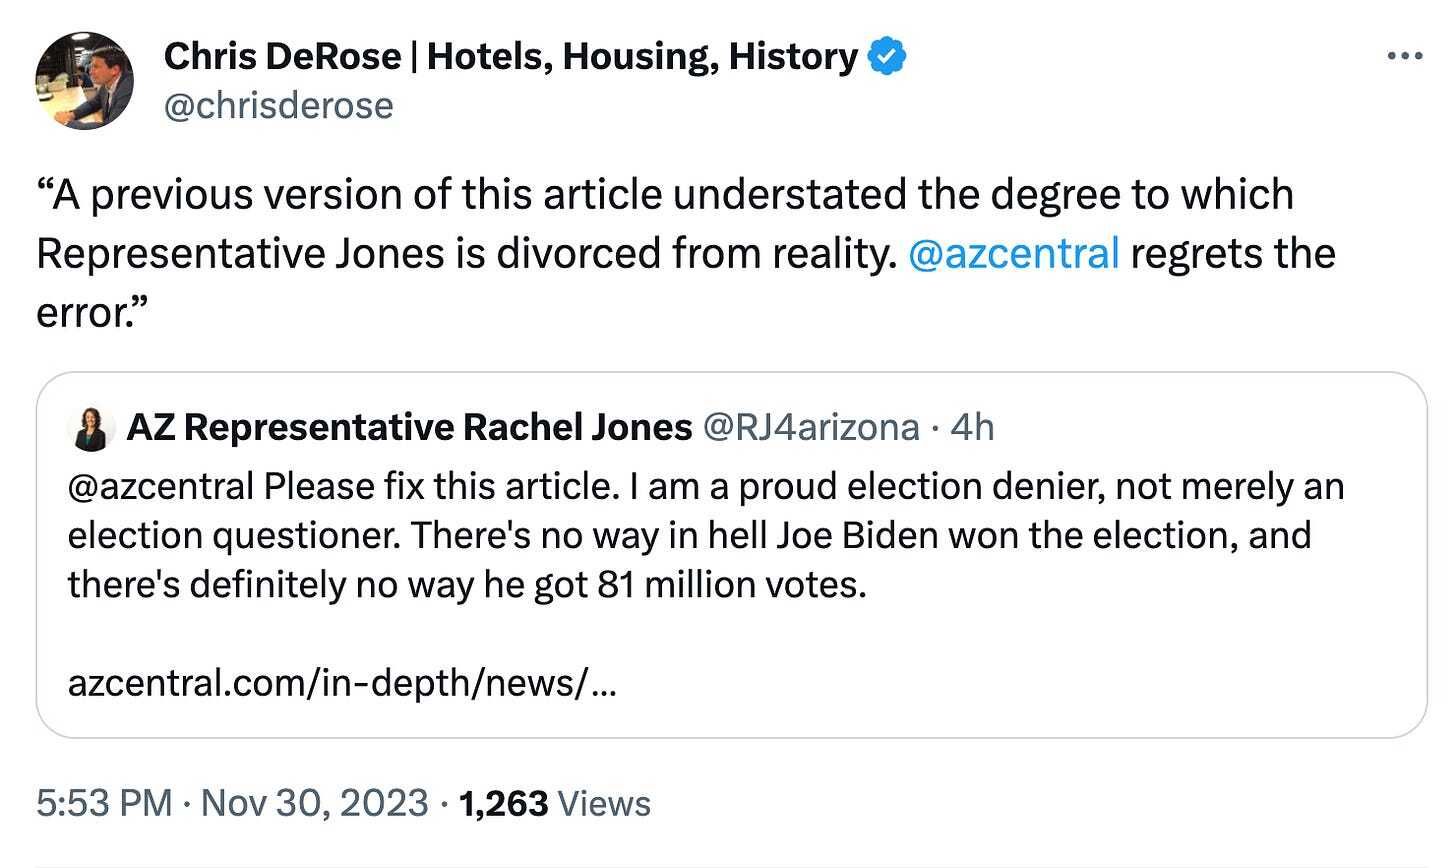Open the azcentral.com/in-depth/news article link
The width and height of the screenshot is (1456, 868).
pos(341,684)
